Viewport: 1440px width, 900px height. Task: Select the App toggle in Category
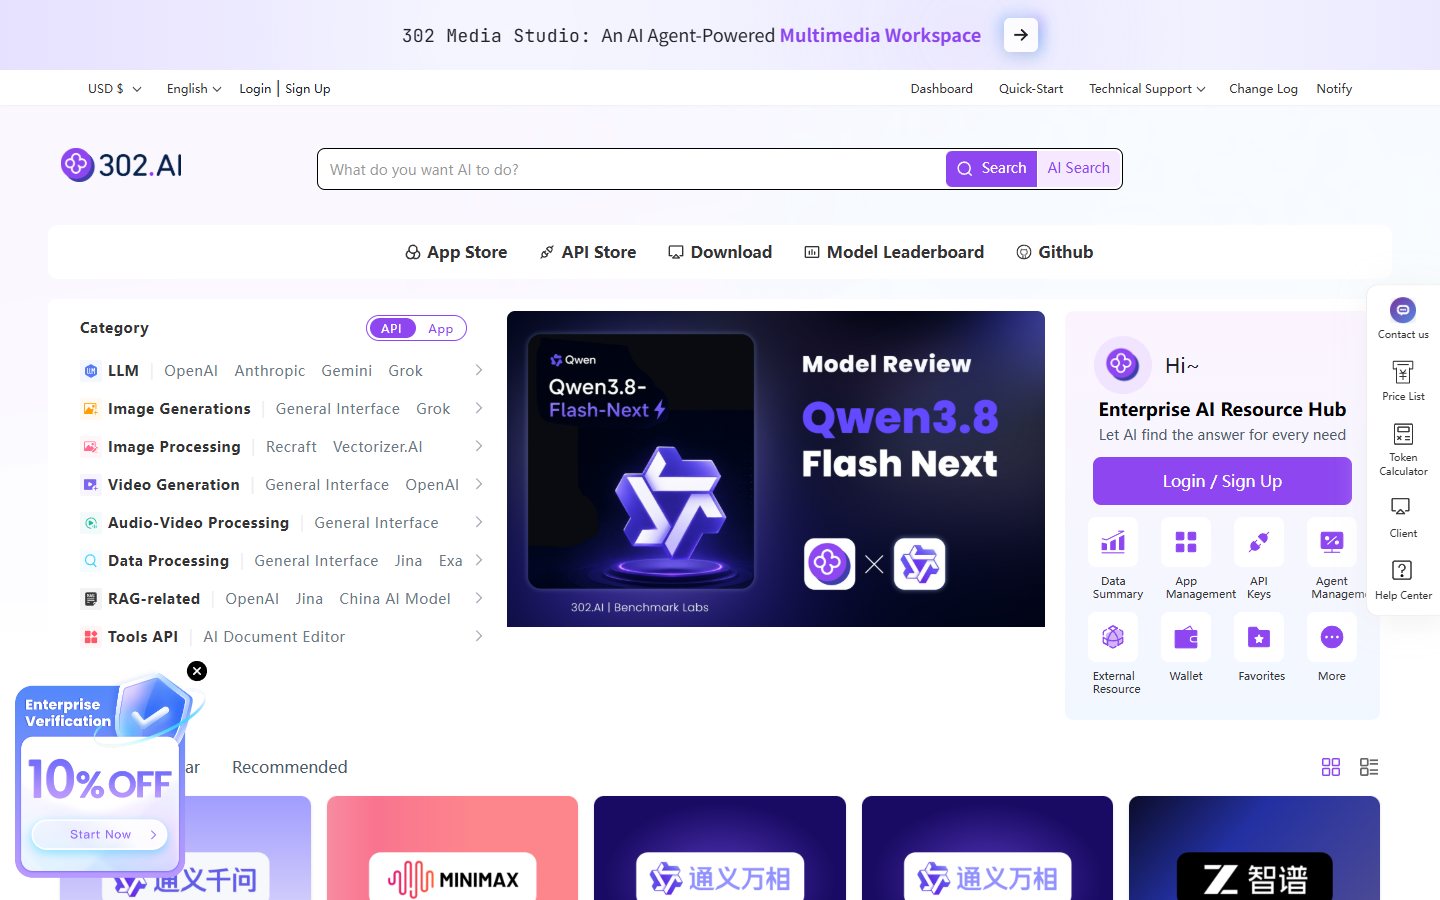[x=441, y=328]
